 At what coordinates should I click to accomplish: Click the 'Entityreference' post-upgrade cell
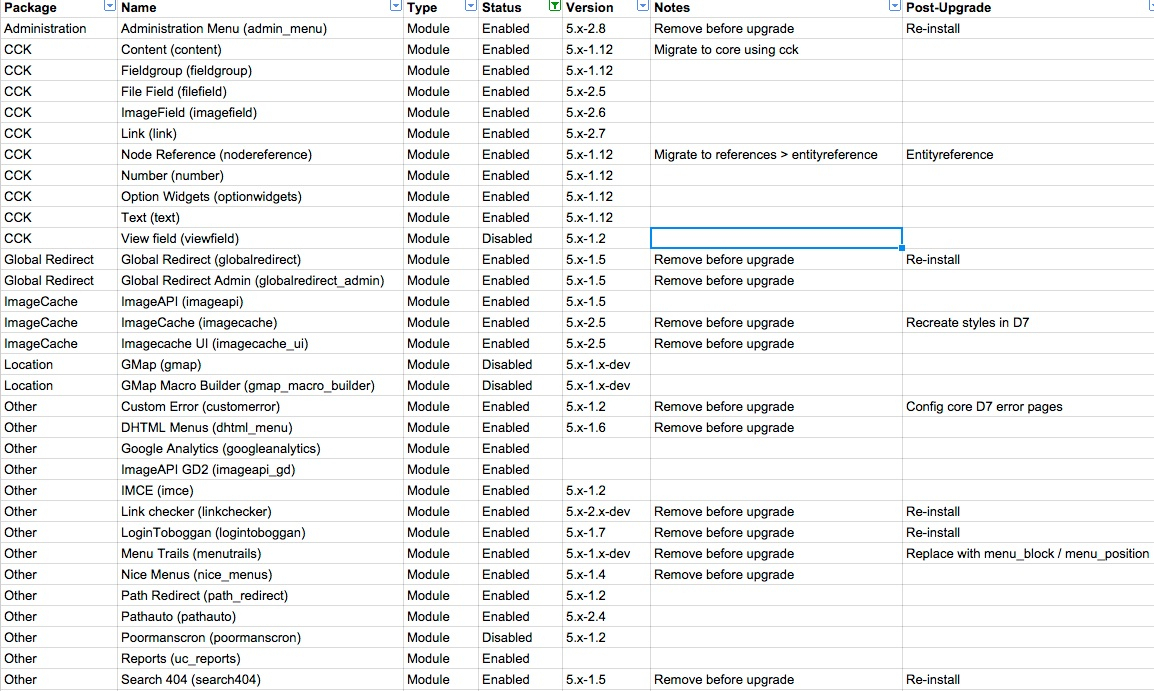pos(1028,155)
